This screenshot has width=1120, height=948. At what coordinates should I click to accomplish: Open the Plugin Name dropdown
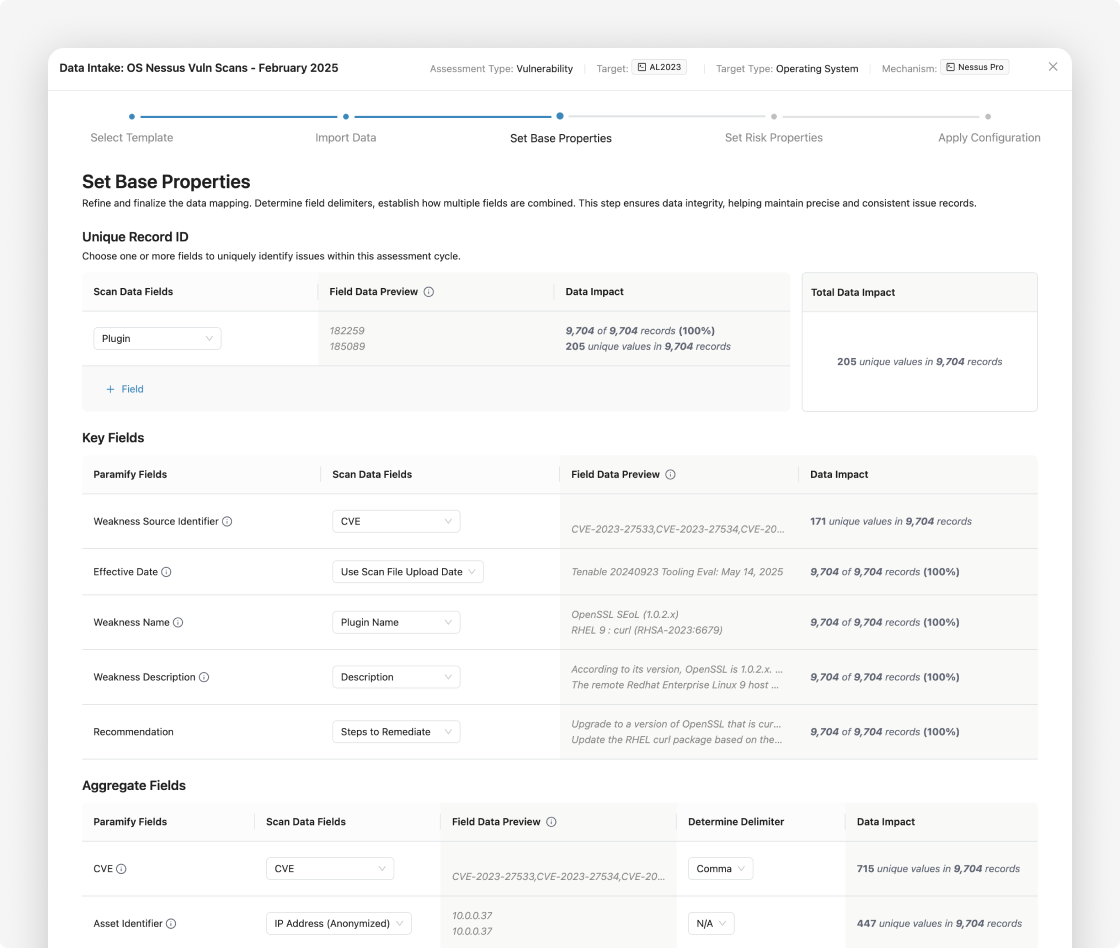pos(396,622)
